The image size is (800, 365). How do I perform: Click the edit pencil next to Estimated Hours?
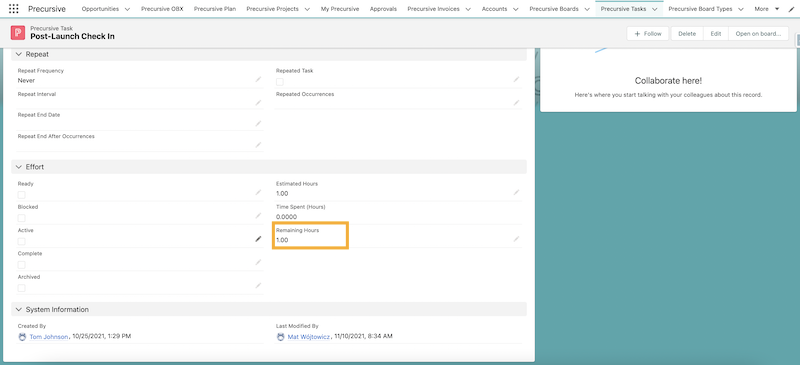click(516, 192)
